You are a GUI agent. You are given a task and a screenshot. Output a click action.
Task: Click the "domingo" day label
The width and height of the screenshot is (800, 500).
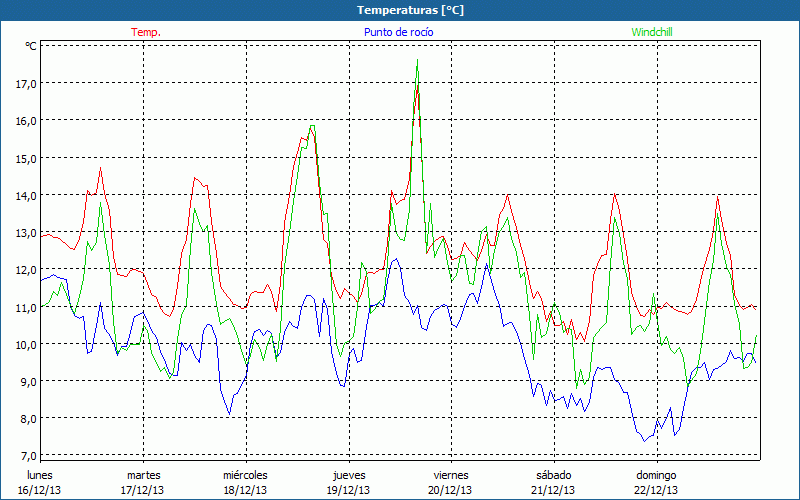(656, 475)
